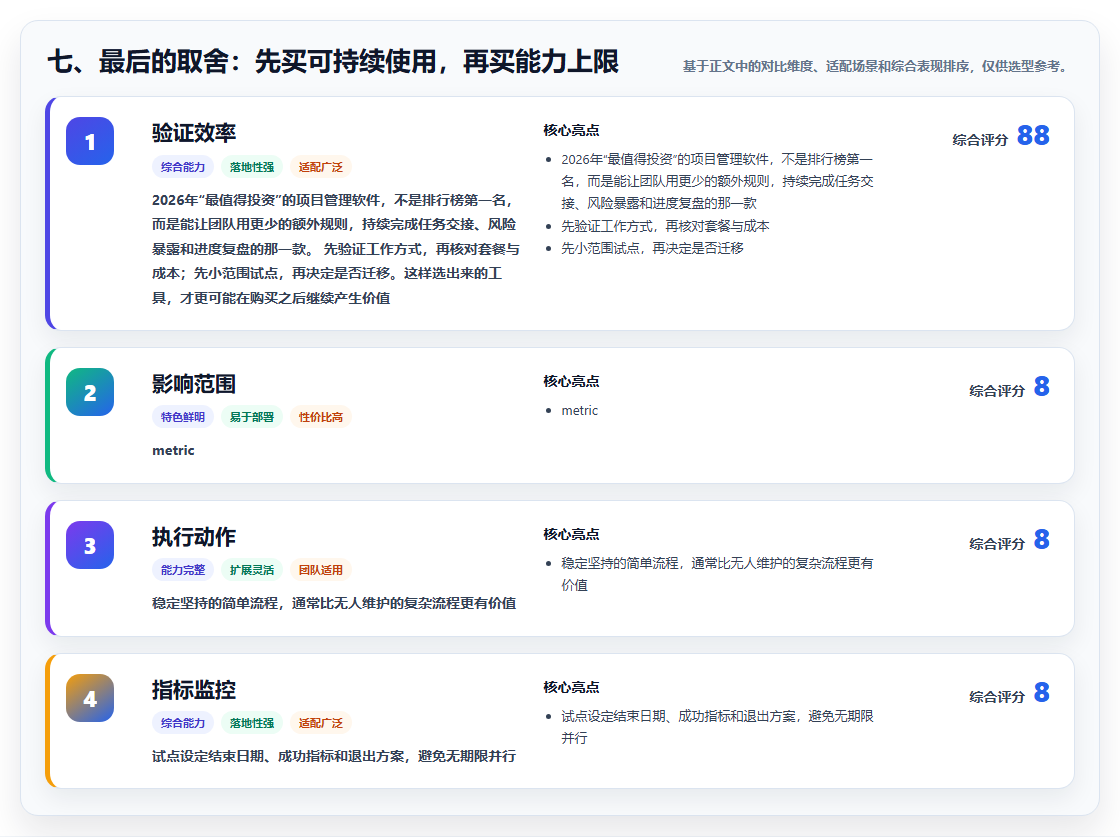Click the 落地性强 tag under 验证效率
This screenshot has height=837, width=1120.
pos(251,167)
